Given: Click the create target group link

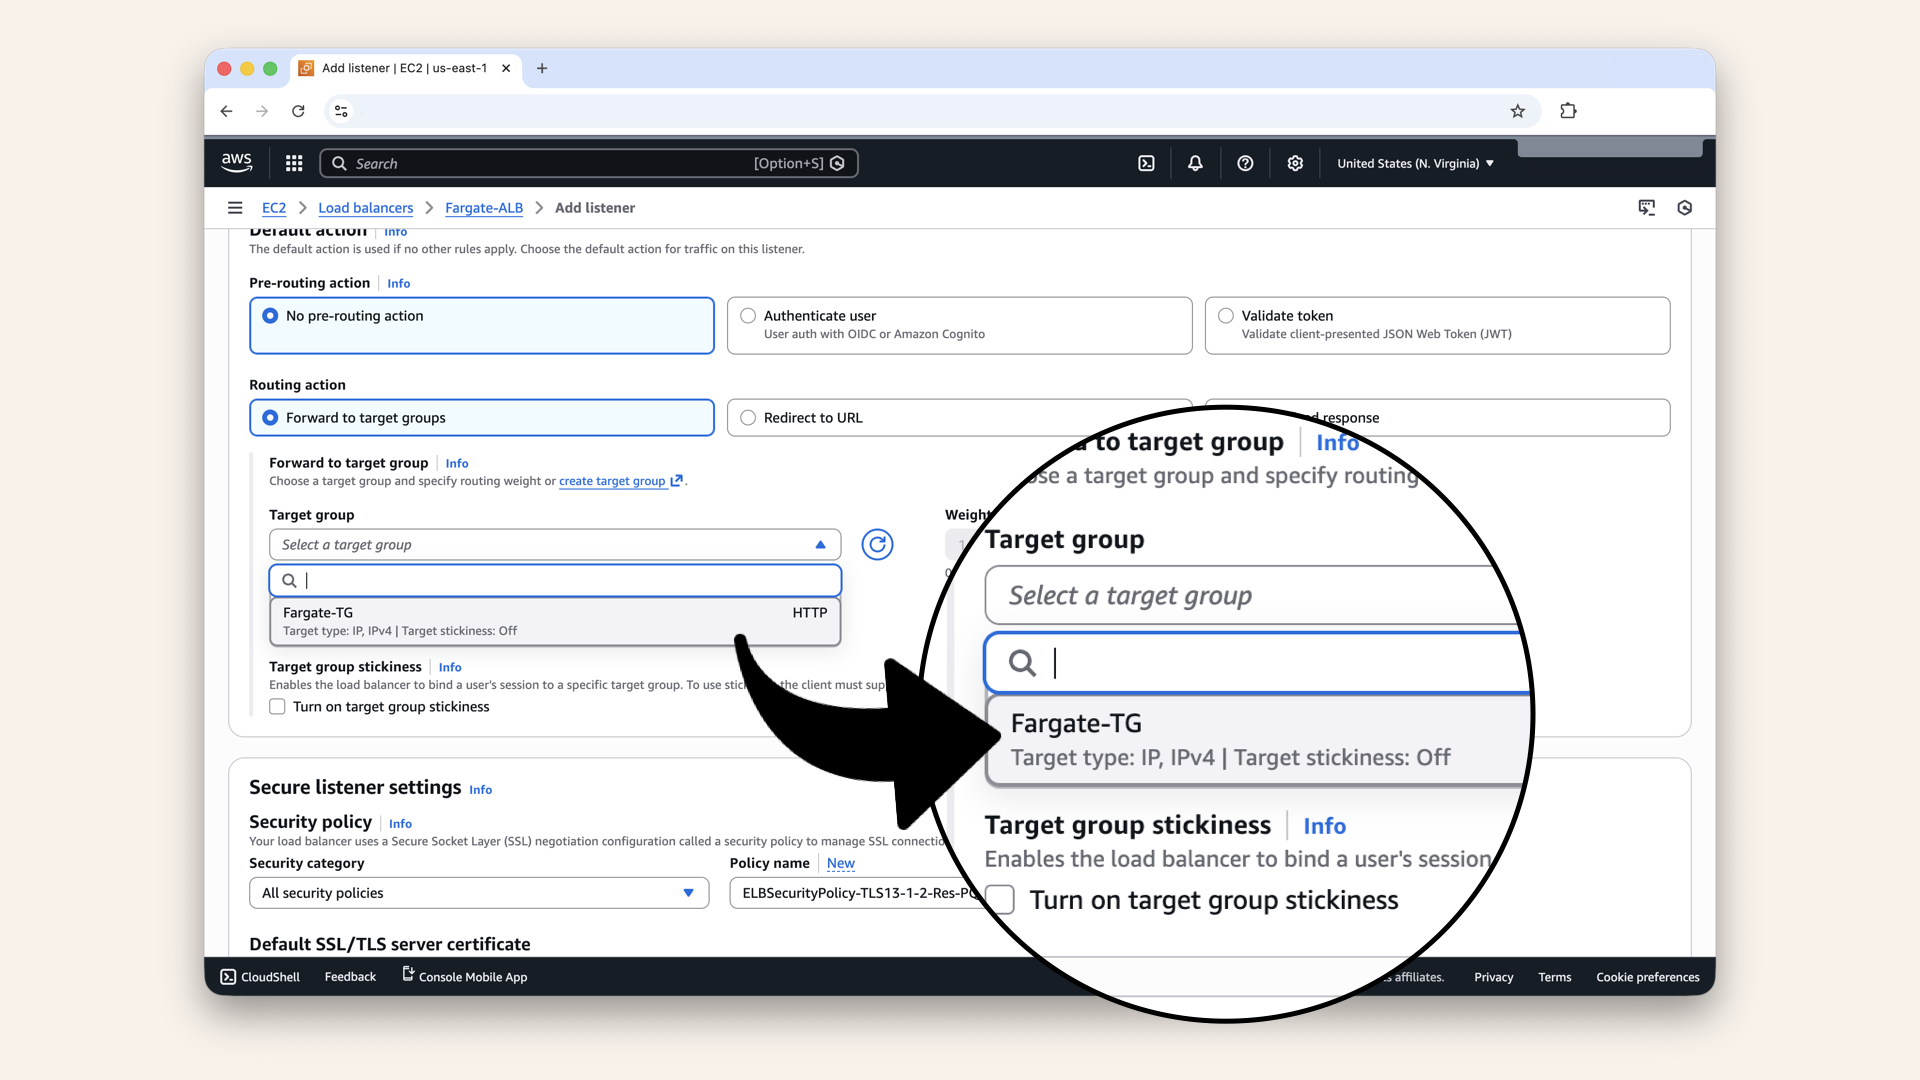Looking at the screenshot, I should [613, 481].
